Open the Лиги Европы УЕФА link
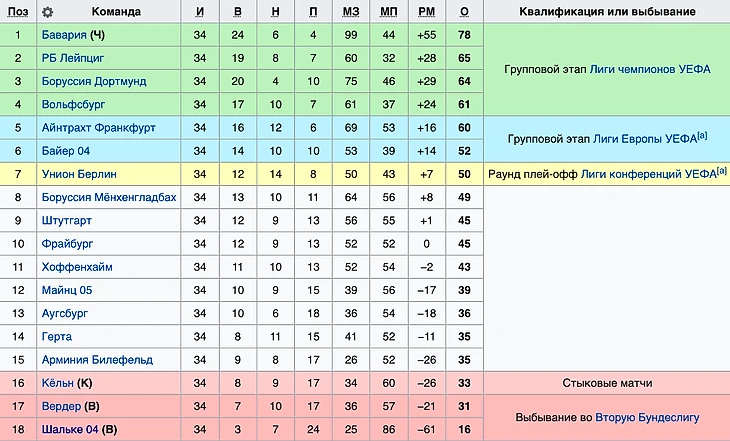 [638, 139]
